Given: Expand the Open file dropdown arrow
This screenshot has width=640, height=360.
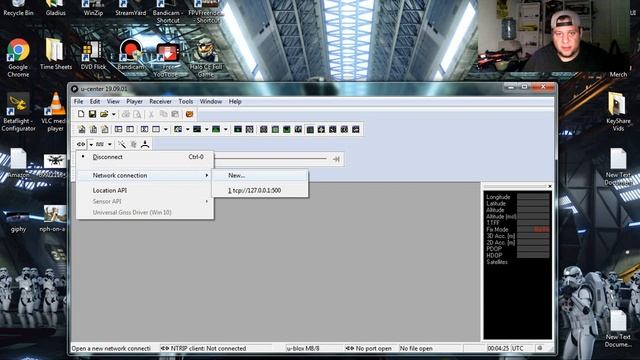Looking at the screenshot, I should click(x=114, y=115).
